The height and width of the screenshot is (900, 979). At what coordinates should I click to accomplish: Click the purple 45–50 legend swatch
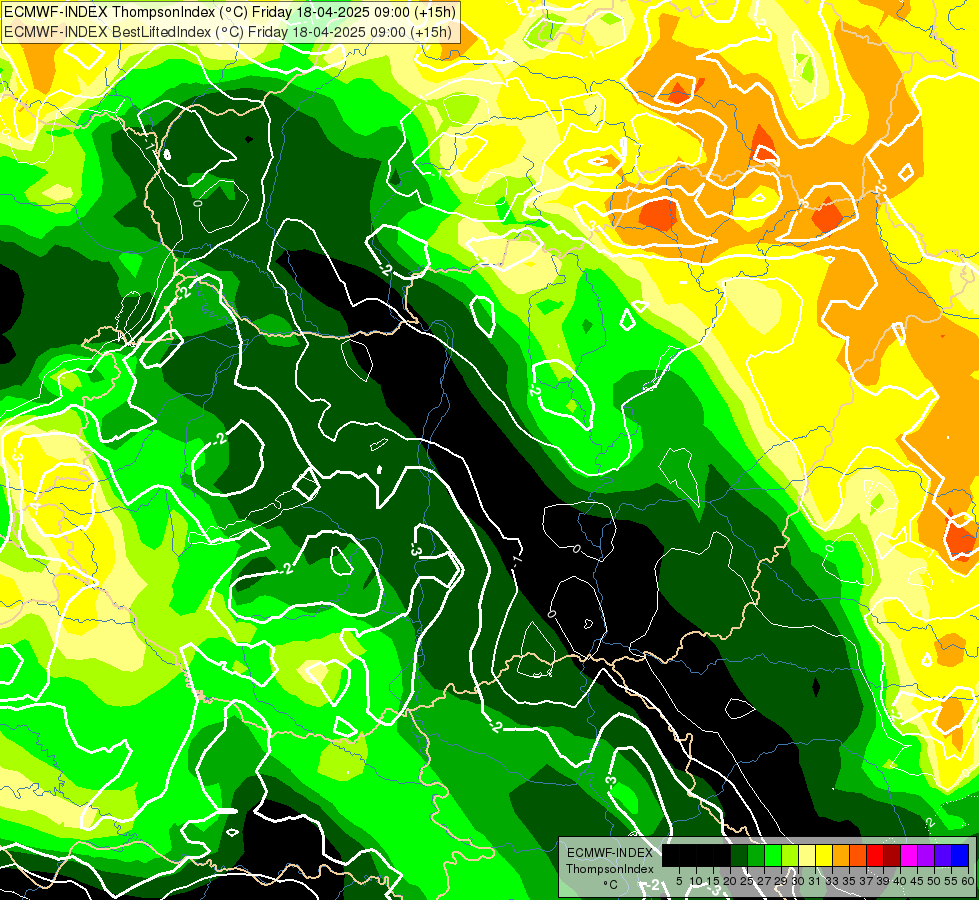pos(926,855)
